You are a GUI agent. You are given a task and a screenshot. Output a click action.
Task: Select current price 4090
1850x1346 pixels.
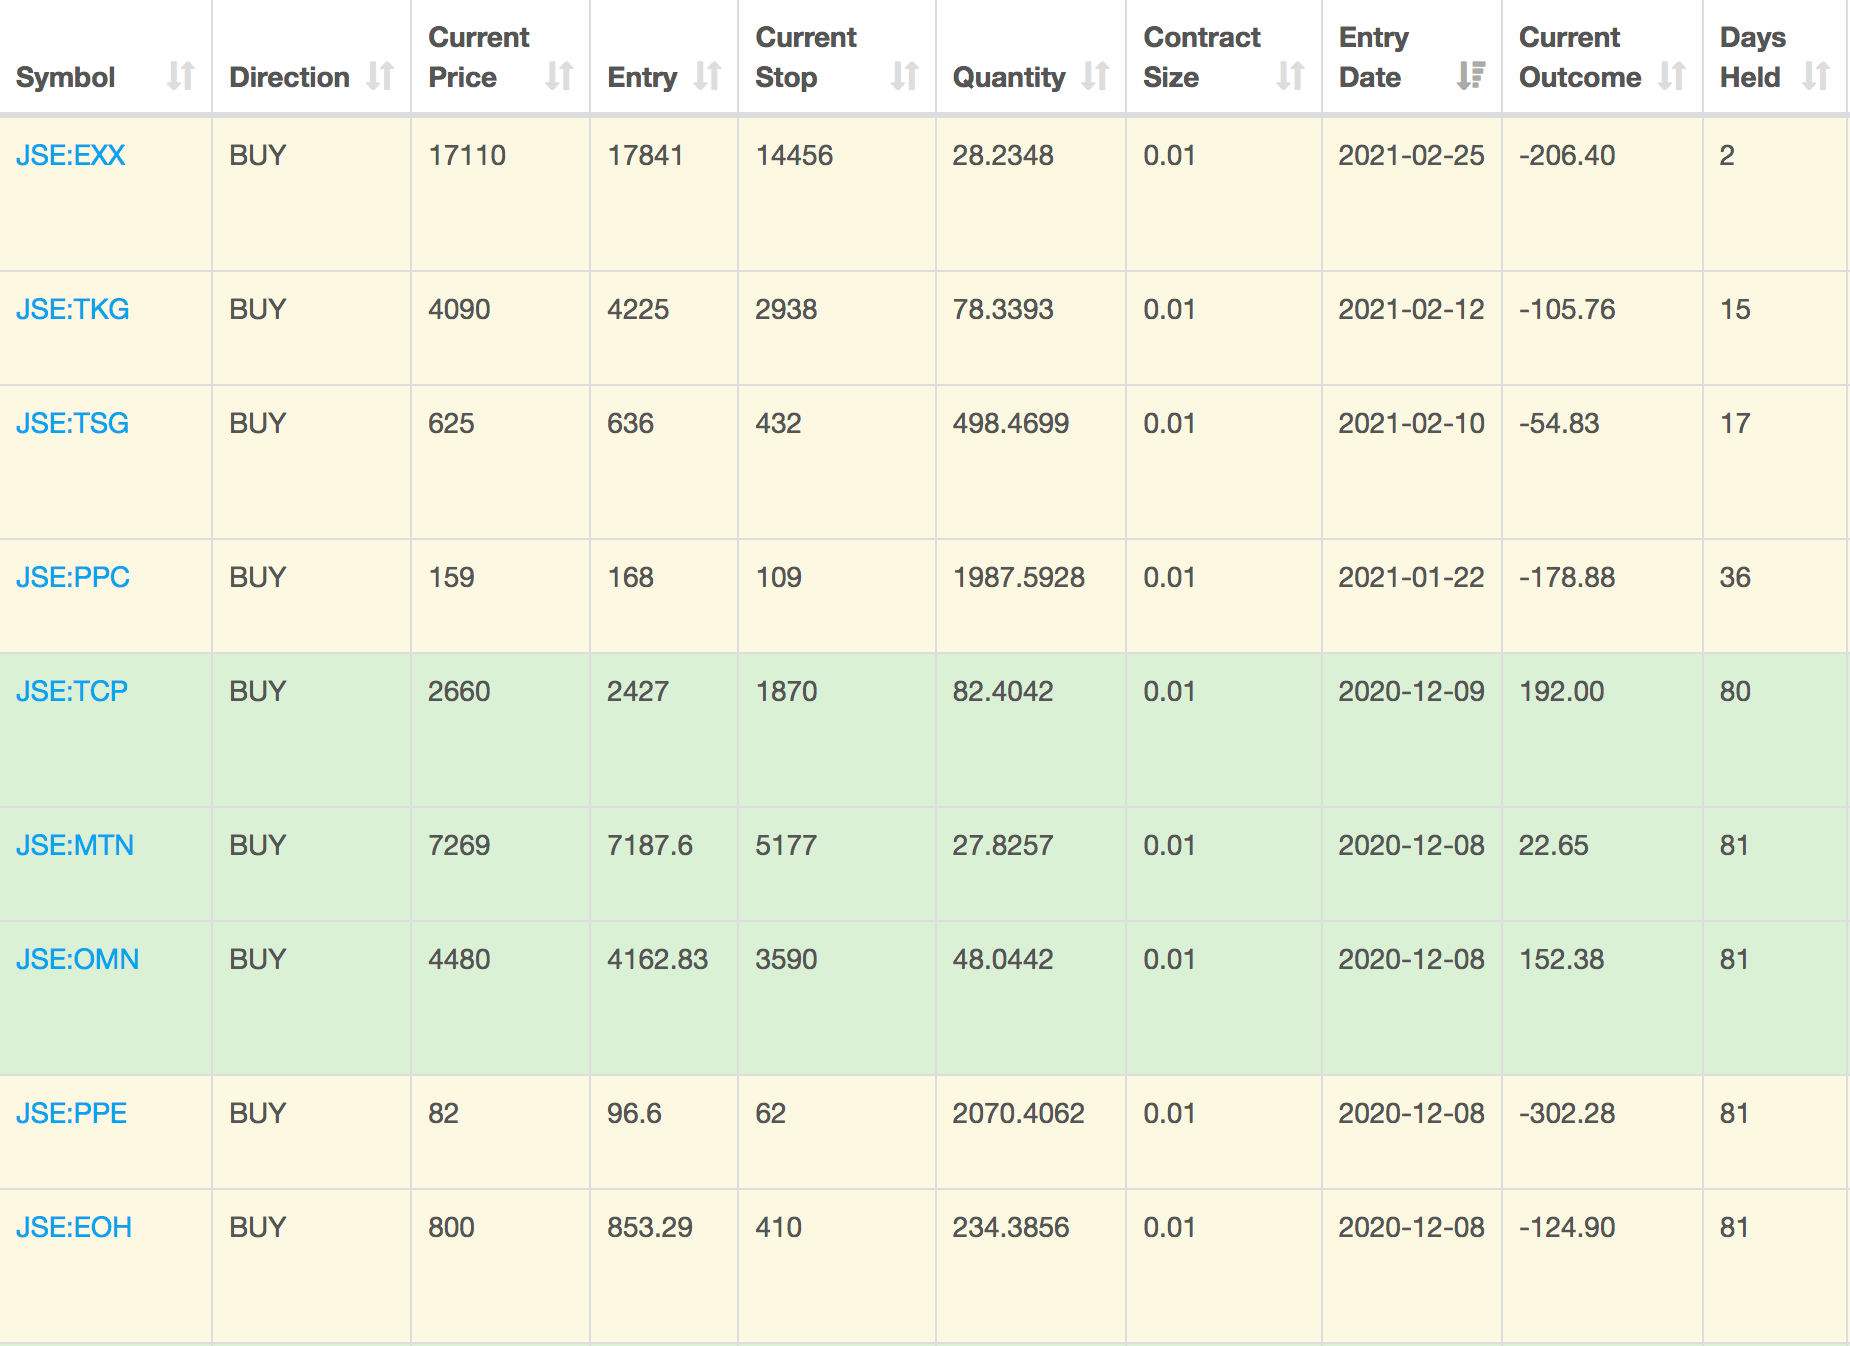click(x=459, y=309)
